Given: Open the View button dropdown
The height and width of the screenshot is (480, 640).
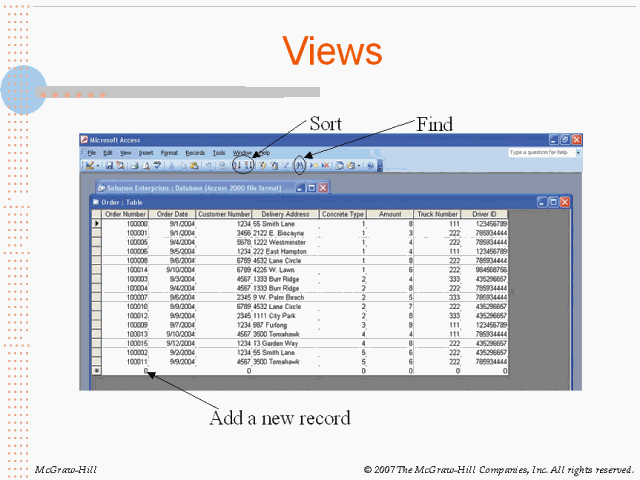Looking at the screenshot, I should (96, 165).
